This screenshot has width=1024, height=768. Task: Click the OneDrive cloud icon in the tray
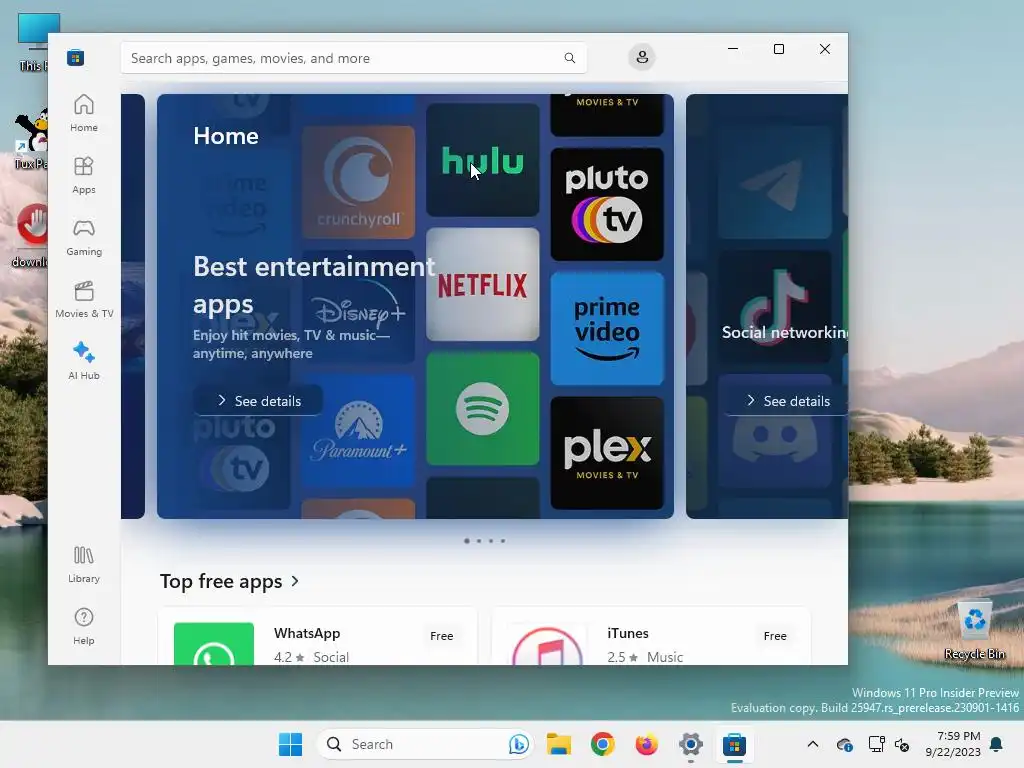click(x=844, y=744)
